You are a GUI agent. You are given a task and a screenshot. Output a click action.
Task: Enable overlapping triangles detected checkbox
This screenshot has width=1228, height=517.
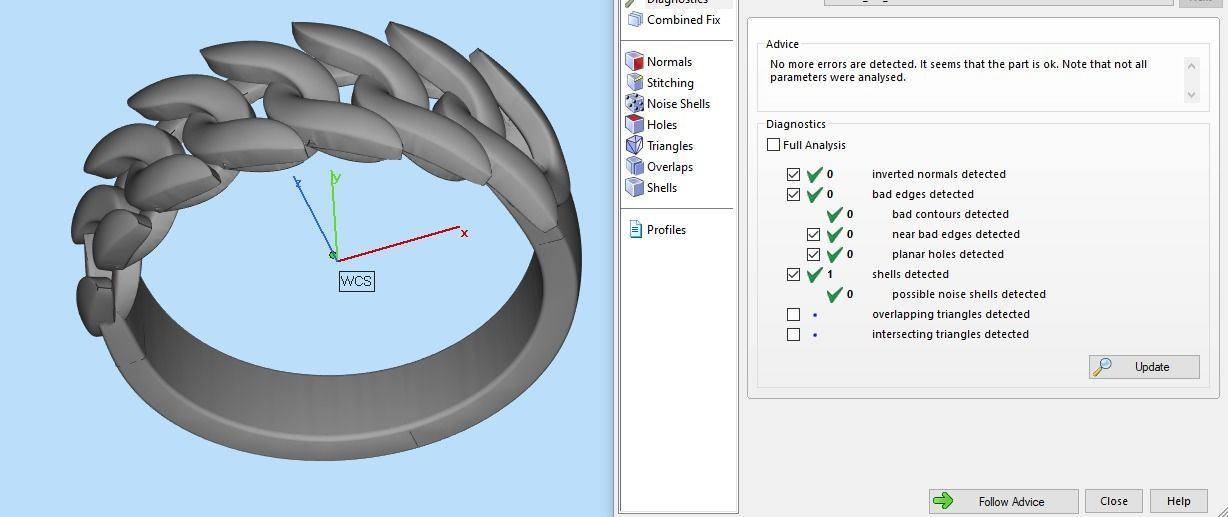pos(793,314)
